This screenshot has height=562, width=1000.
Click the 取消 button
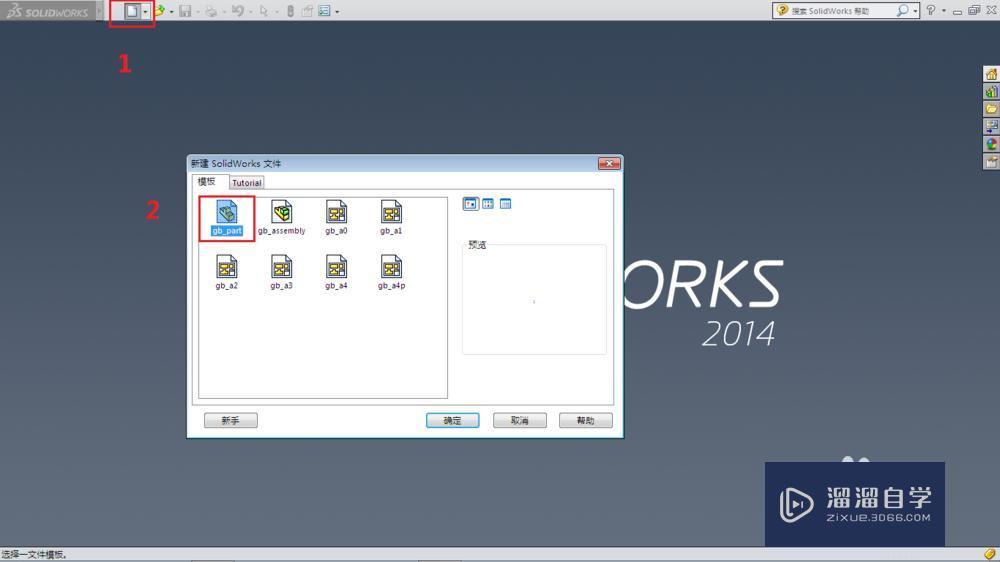[520, 420]
